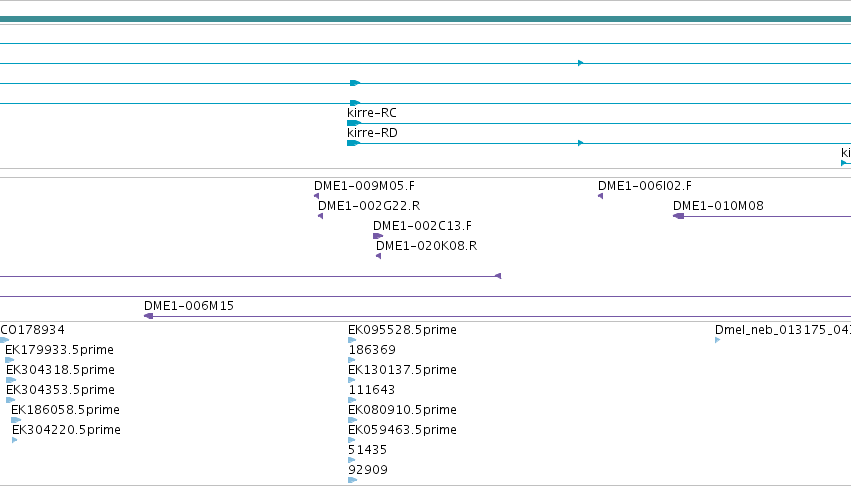The width and height of the screenshot is (851, 486).
Task: Select the DME1-002C13.F feature label
Action: point(422,226)
